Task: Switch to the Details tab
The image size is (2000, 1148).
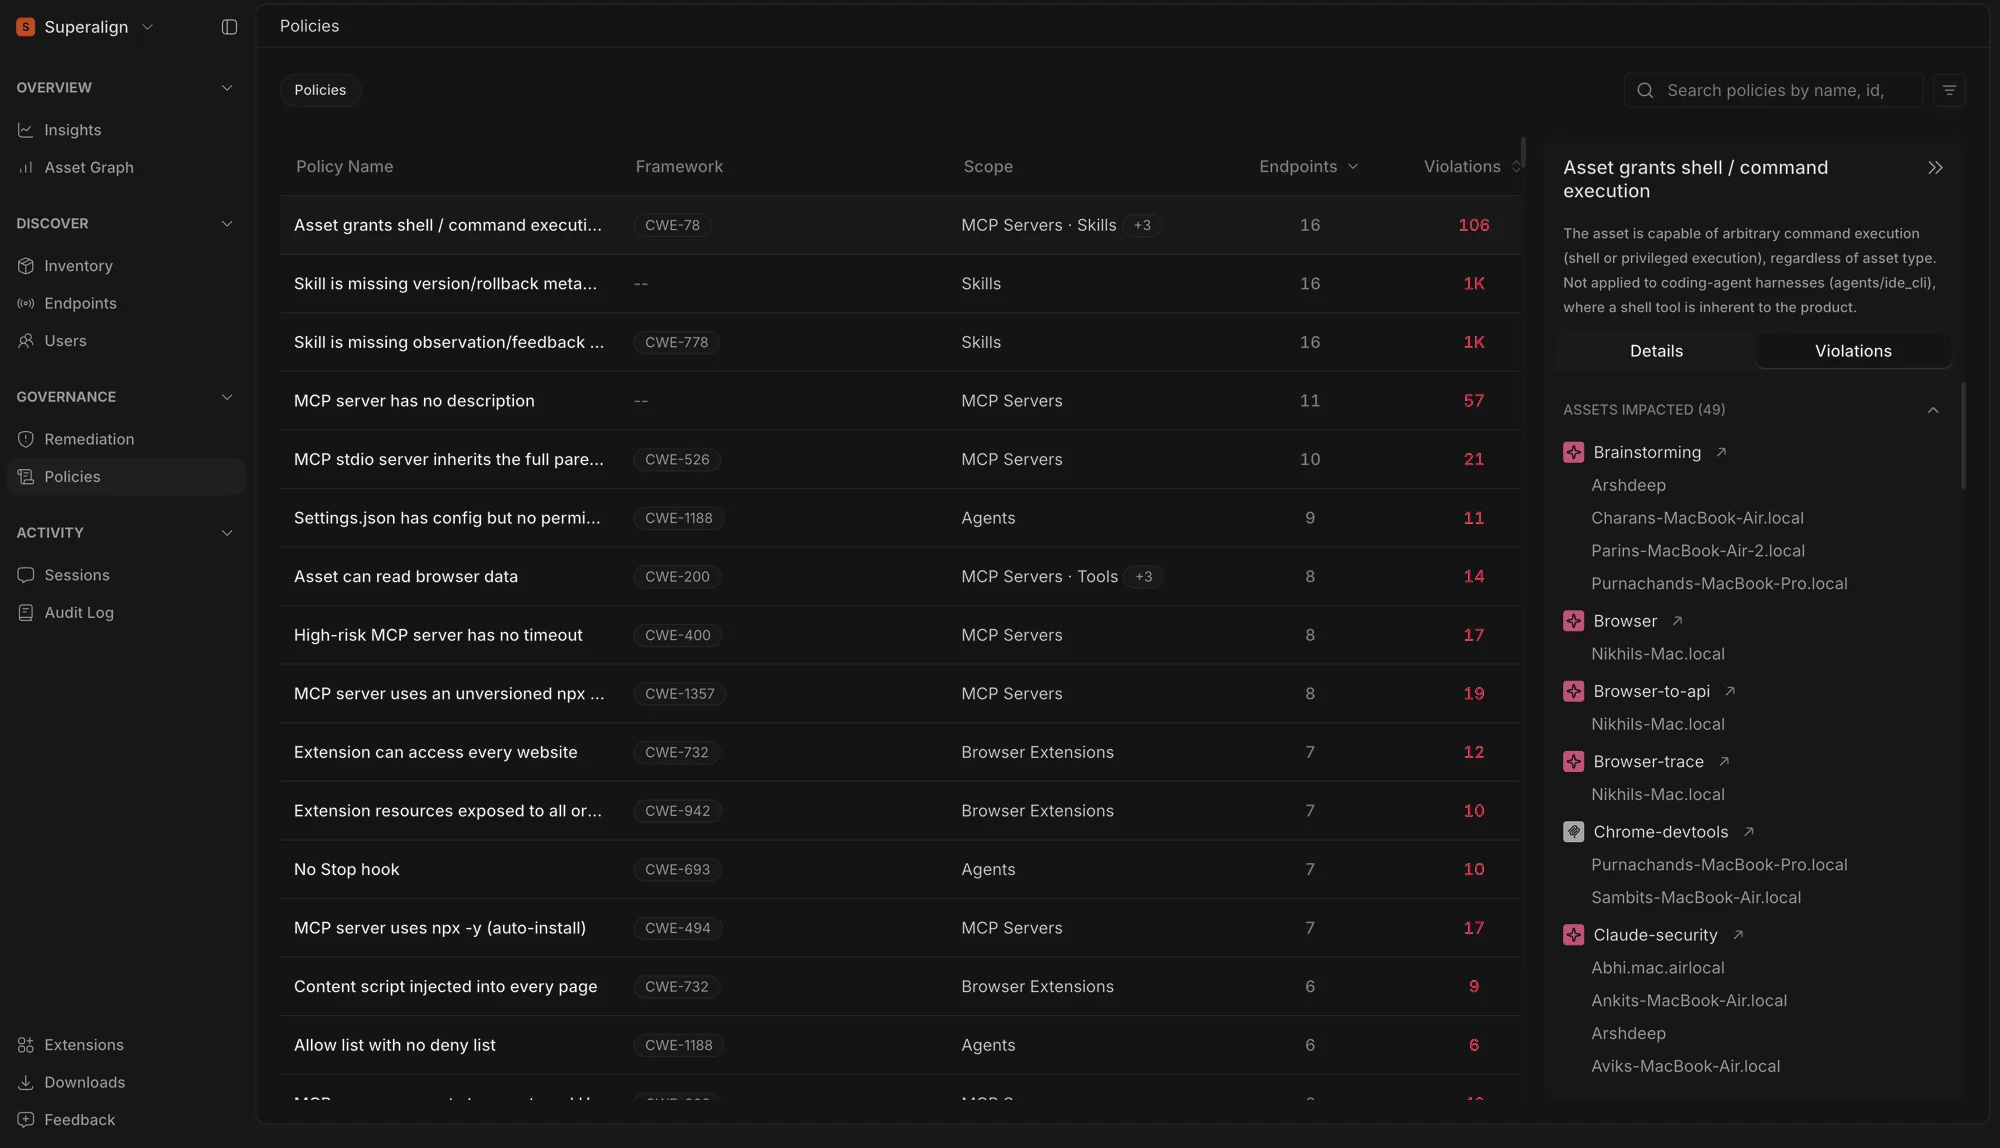Action: point(1656,351)
